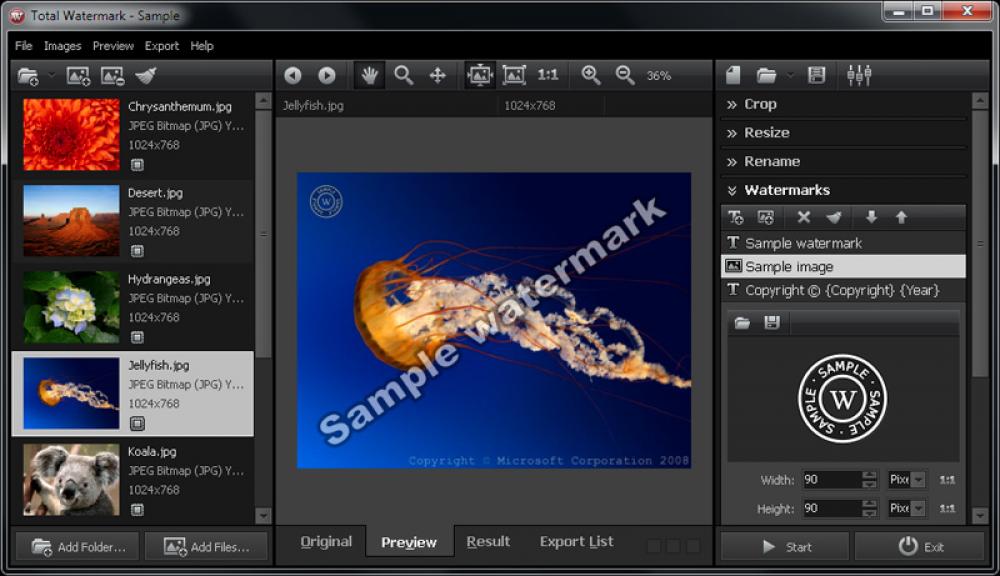This screenshot has height=576, width=1000.
Task: Delete the selected watermark
Action: (x=804, y=216)
